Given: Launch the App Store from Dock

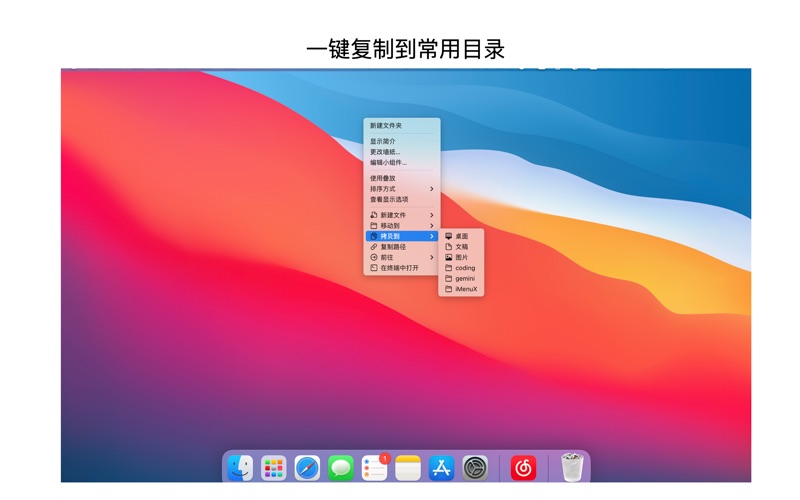Looking at the screenshot, I should pos(441,467).
